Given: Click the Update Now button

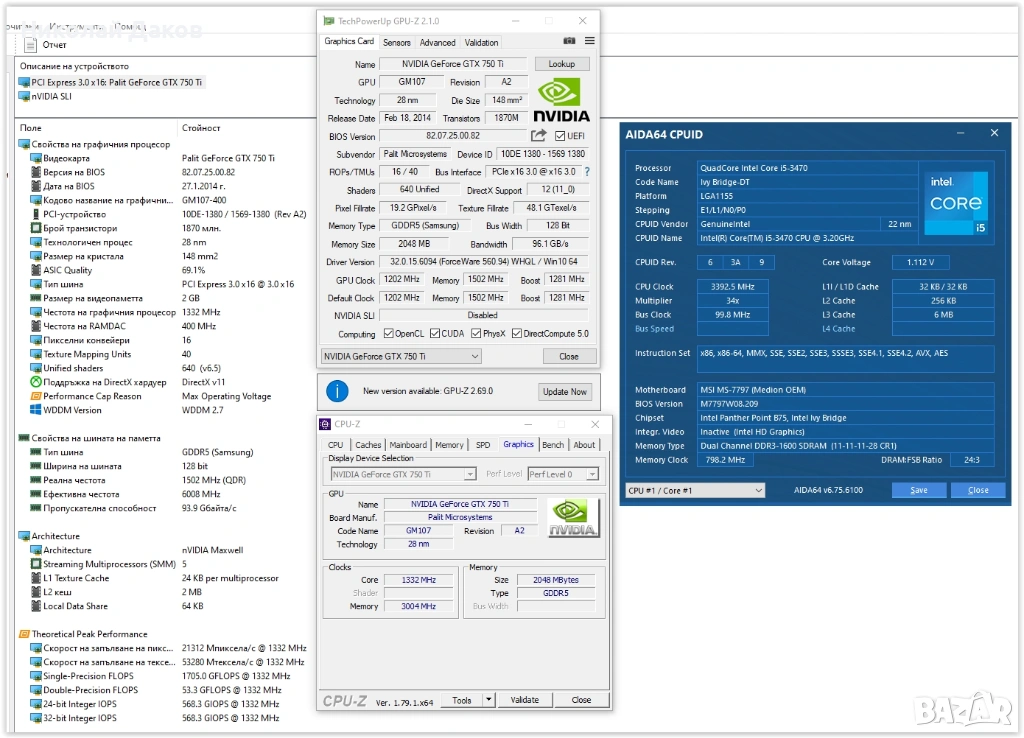Looking at the screenshot, I should (x=565, y=391).
